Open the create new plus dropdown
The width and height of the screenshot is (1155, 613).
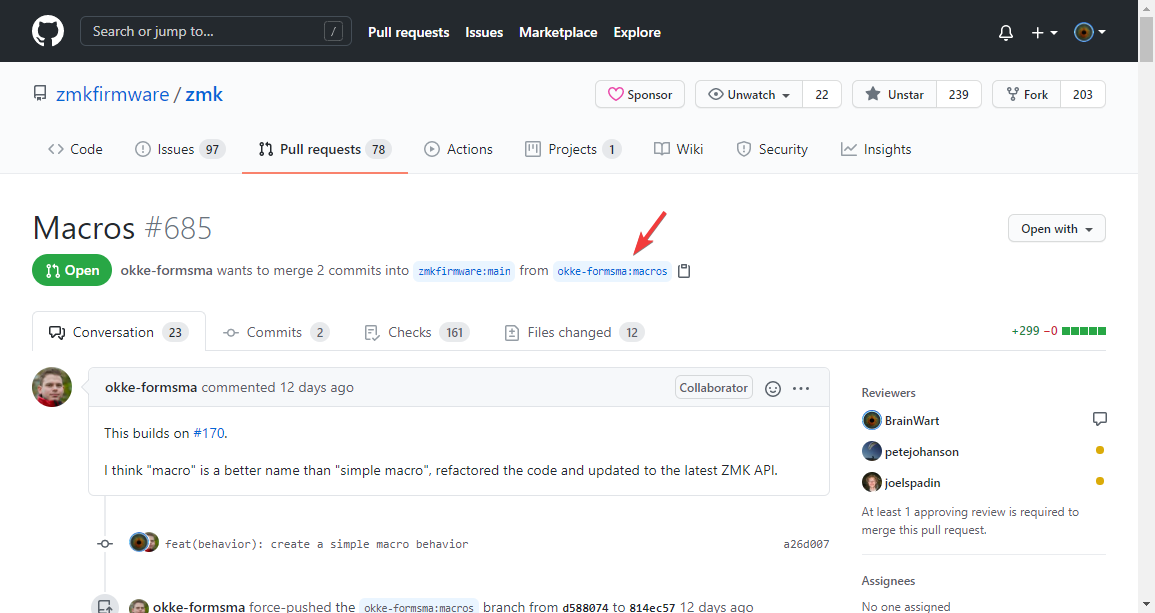[1043, 32]
